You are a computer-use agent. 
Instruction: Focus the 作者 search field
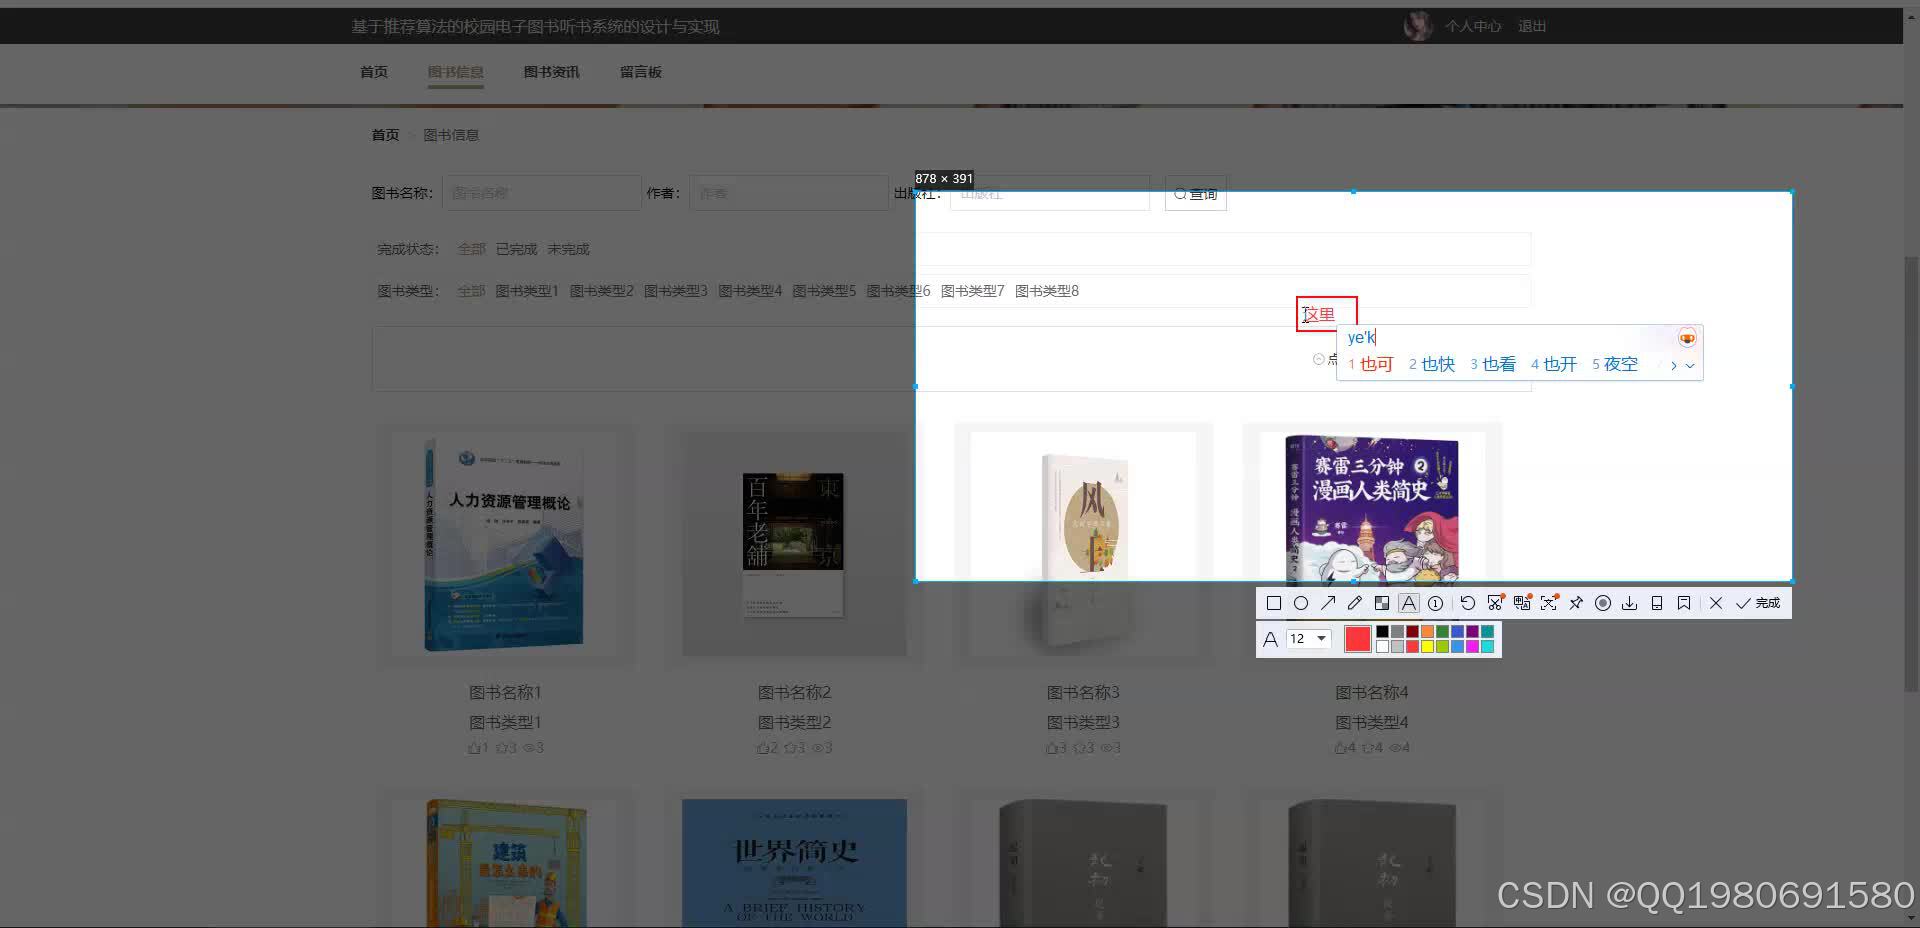point(788,193)
